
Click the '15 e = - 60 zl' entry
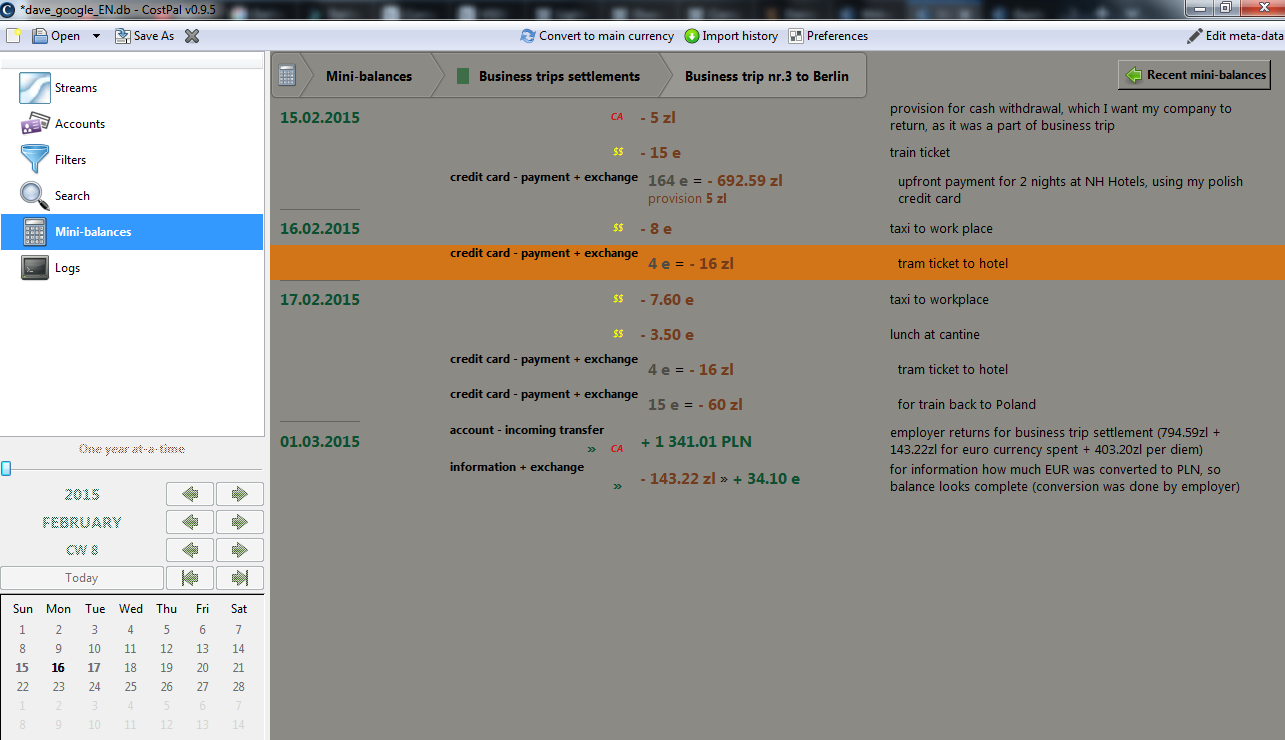[x=695, y=405]
